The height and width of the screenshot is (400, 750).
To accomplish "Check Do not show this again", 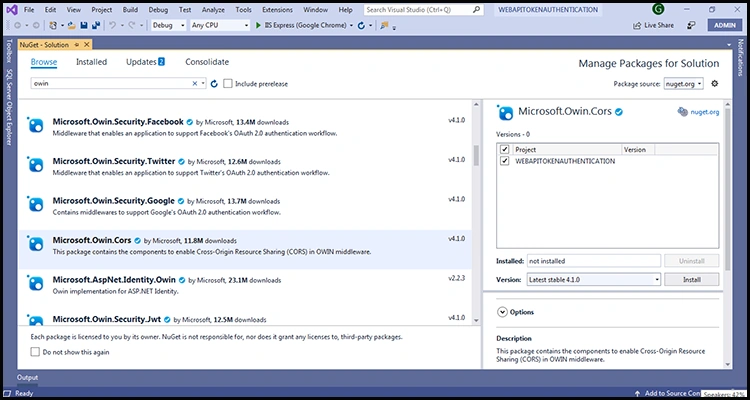I will click(35, 352).
